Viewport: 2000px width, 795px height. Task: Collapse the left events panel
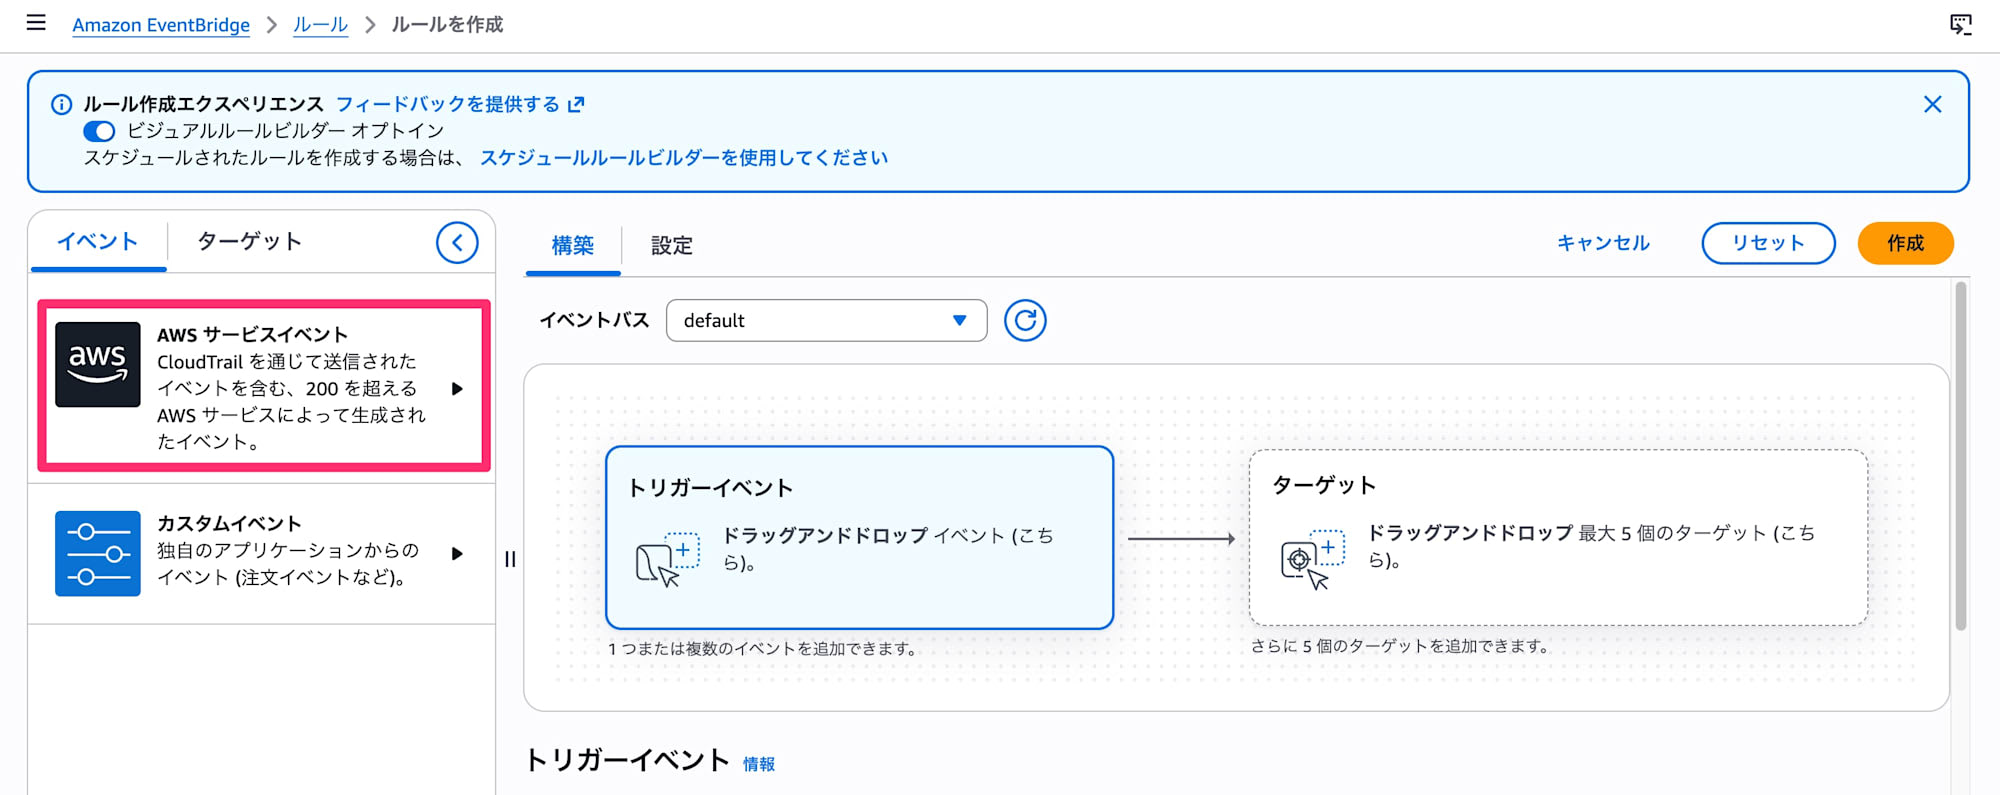(457, 242)
